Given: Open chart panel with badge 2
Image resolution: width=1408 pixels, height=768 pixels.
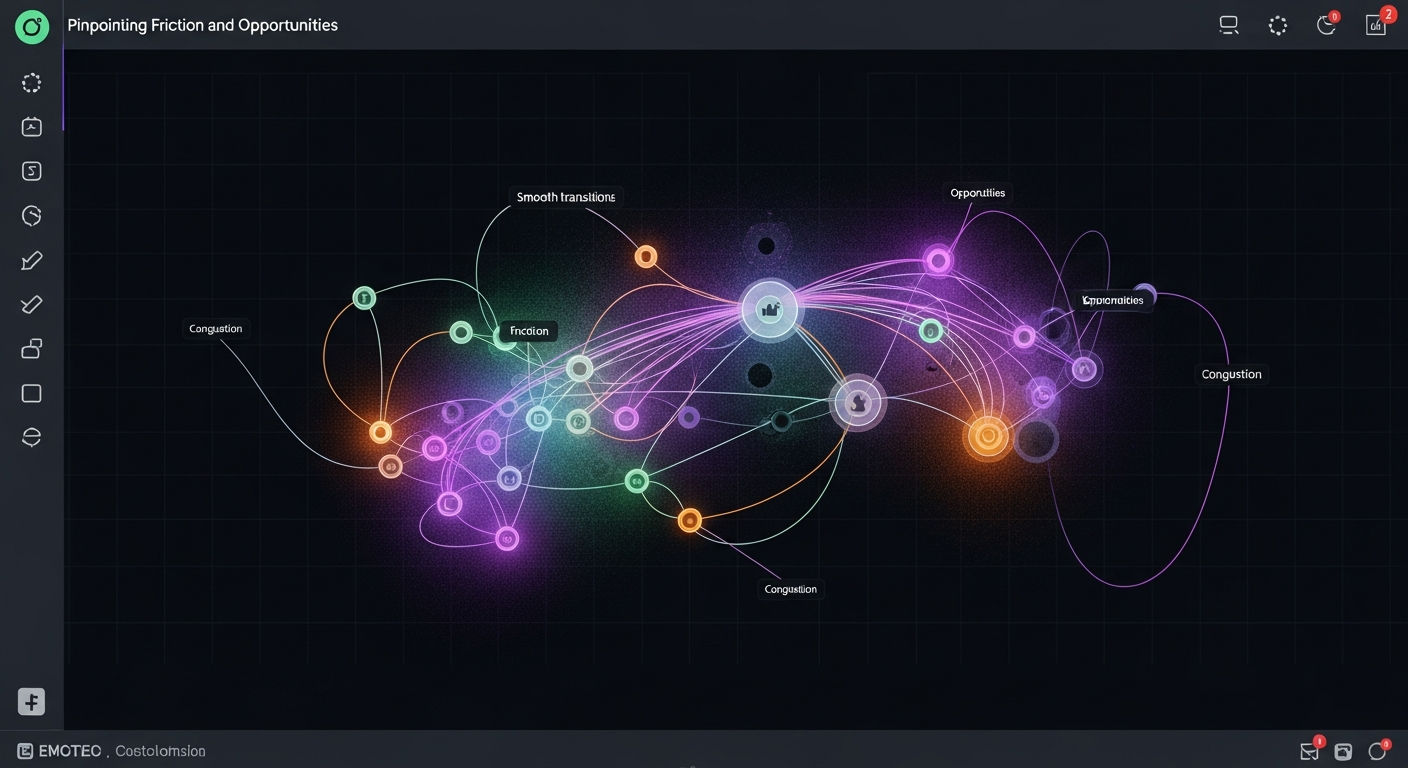Looking at the screenshot, I should 1376,26.
